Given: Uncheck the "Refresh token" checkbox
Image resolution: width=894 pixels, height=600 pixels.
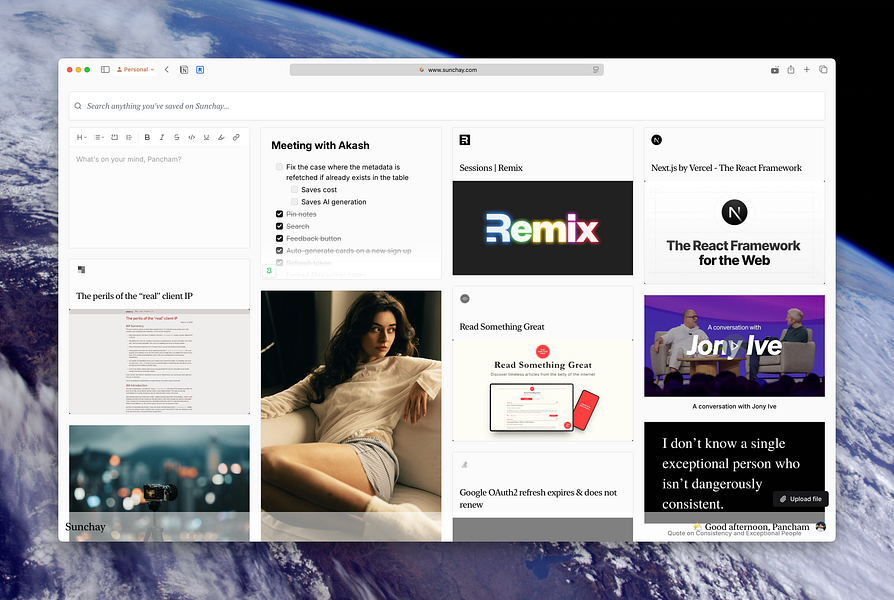Looking at the screenshot, I should coord(279,263).
